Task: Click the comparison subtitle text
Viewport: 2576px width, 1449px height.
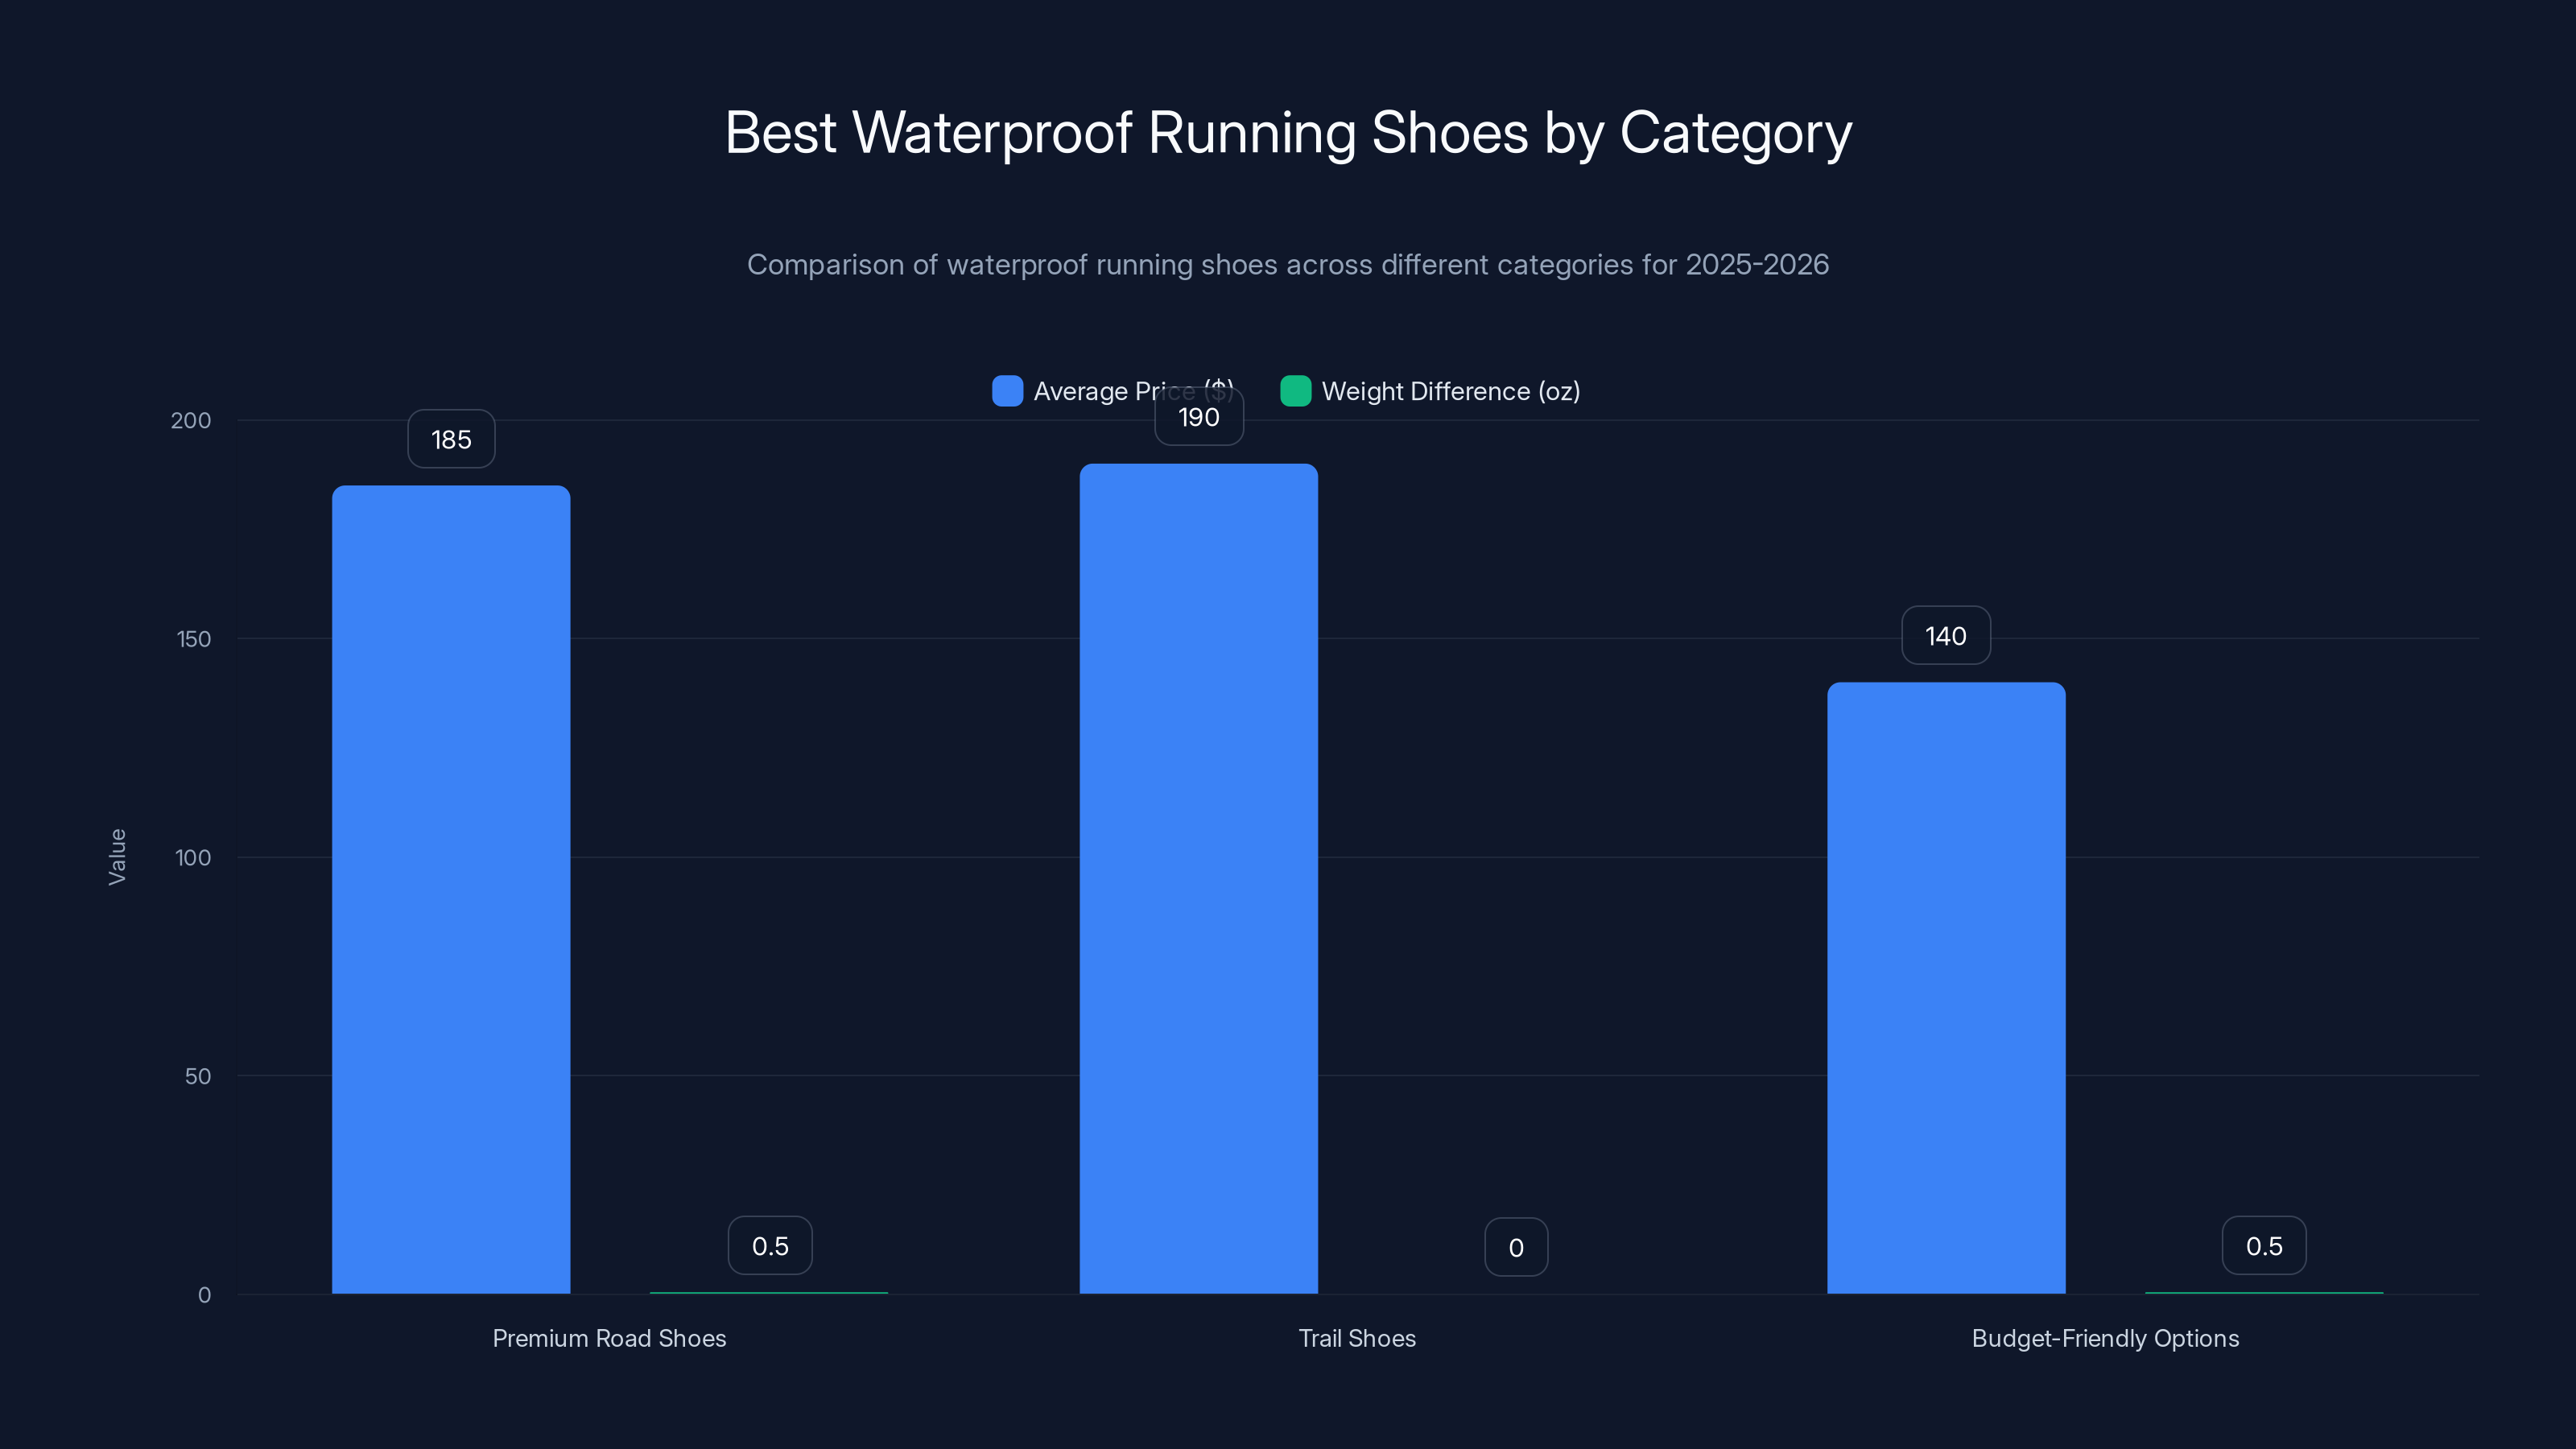Action: click(1288, 265)
